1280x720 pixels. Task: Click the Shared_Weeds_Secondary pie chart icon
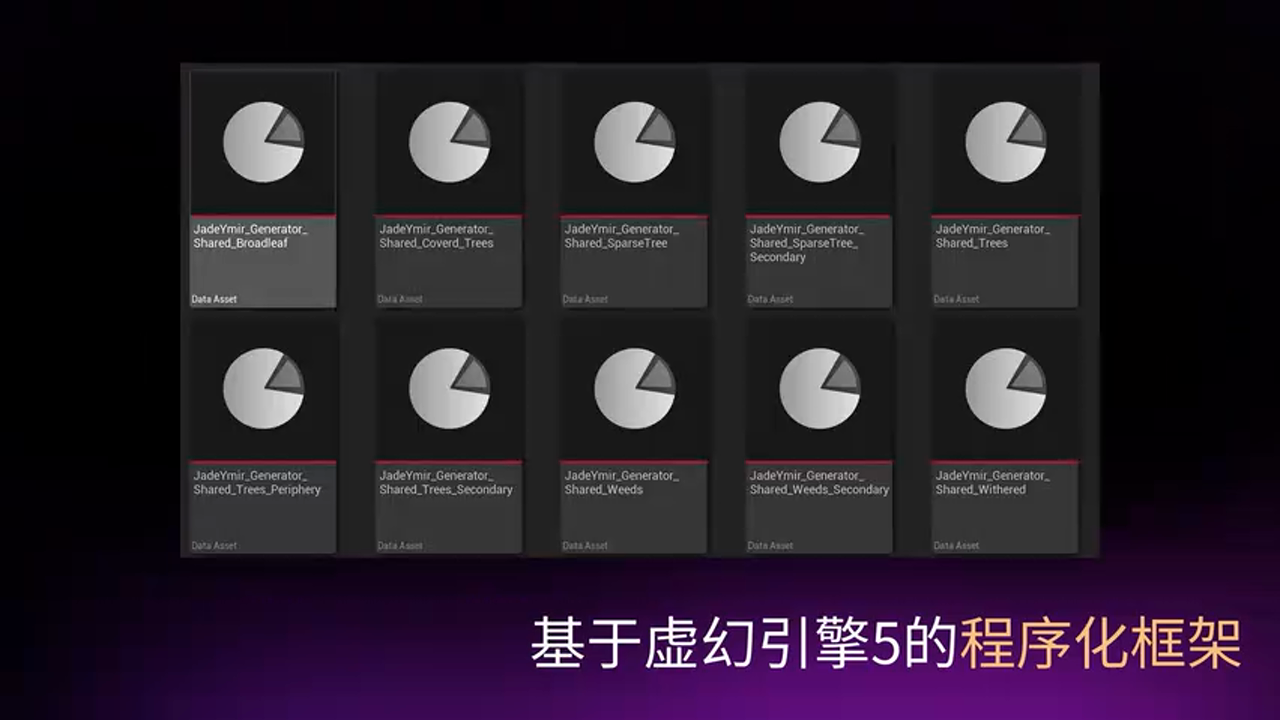(x=819, y=389)
